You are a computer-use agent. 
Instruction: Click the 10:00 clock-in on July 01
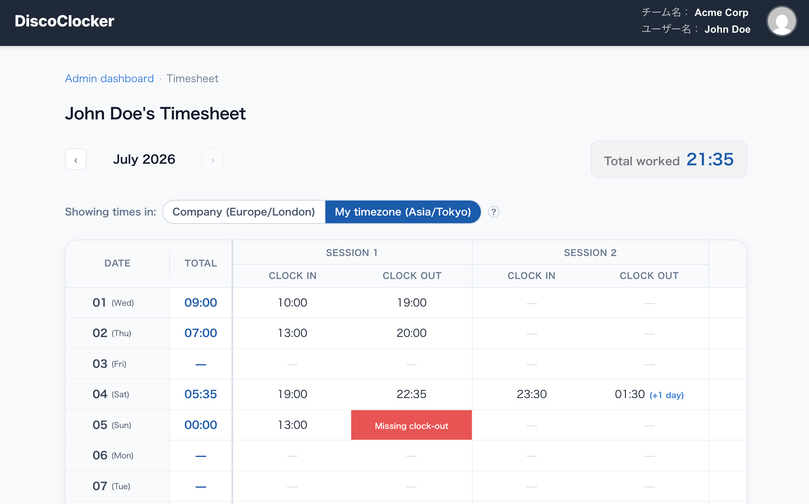click(x=293, y=303)
